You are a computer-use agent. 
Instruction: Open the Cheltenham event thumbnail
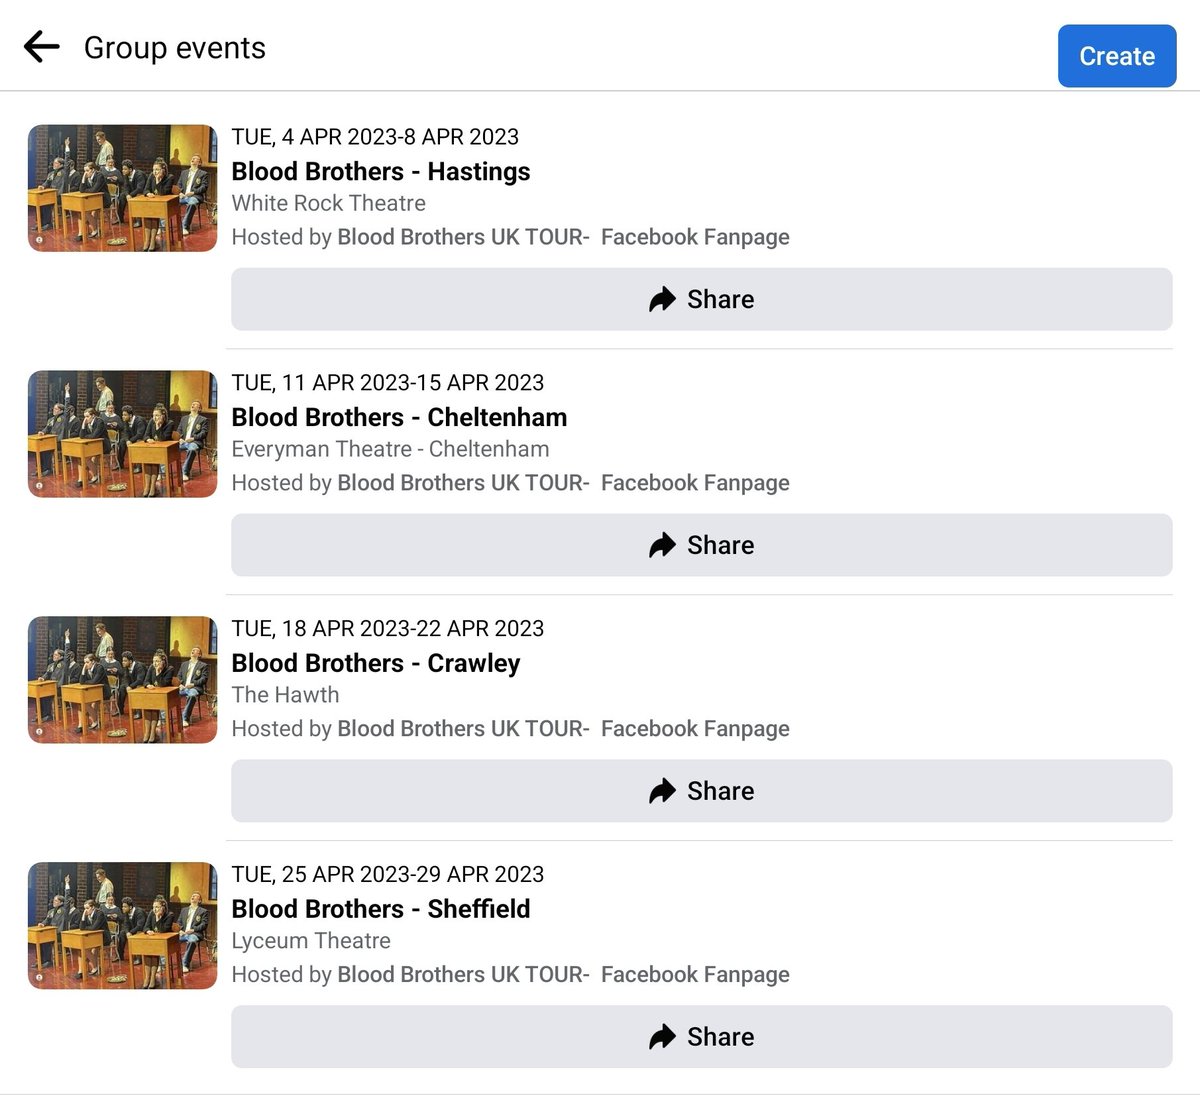[x=122, y=434]
